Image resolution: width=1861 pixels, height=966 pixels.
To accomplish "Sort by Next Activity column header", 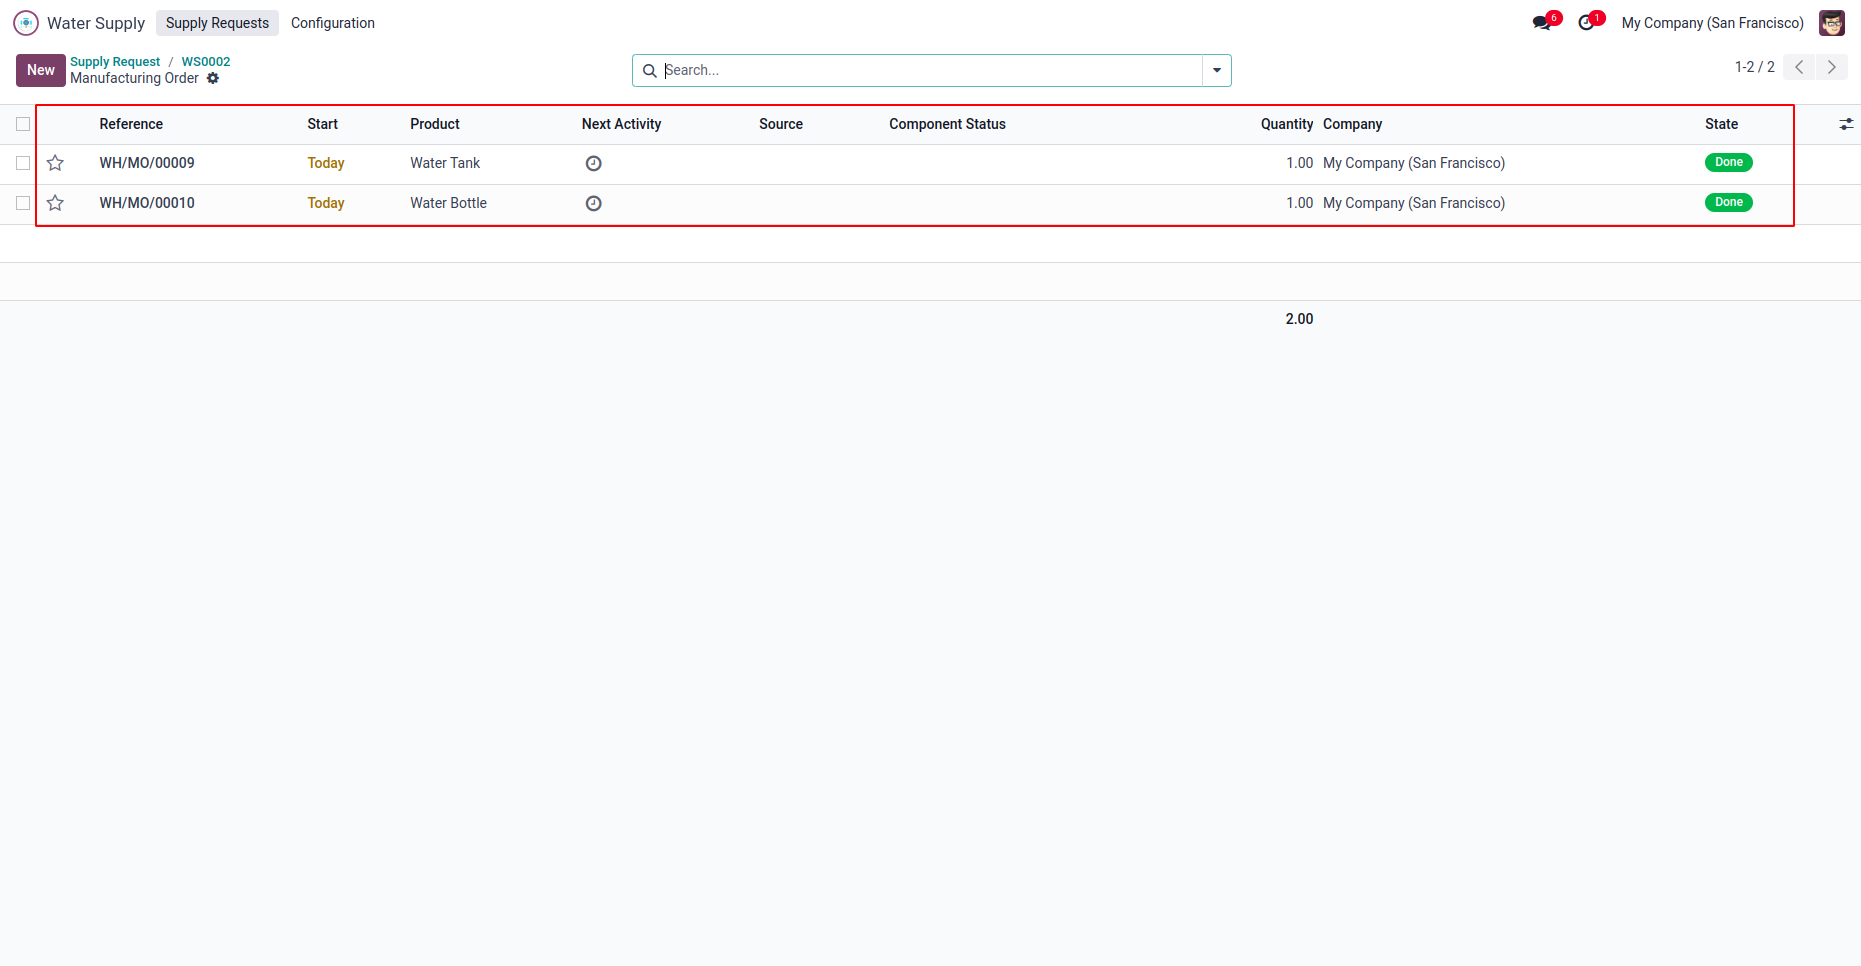I will click(x=621, y=124).
